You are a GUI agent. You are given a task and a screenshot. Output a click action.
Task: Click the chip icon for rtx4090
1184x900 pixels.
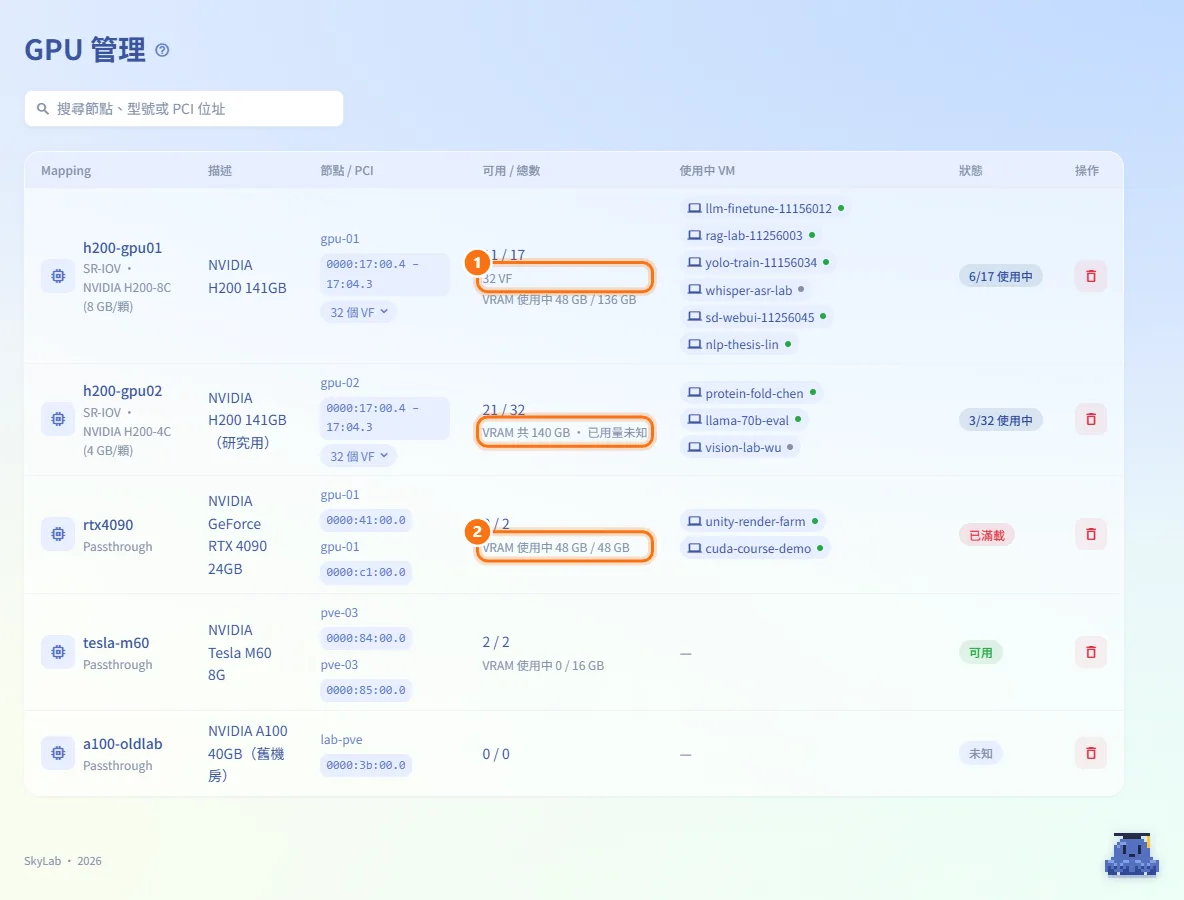[58, 535]
